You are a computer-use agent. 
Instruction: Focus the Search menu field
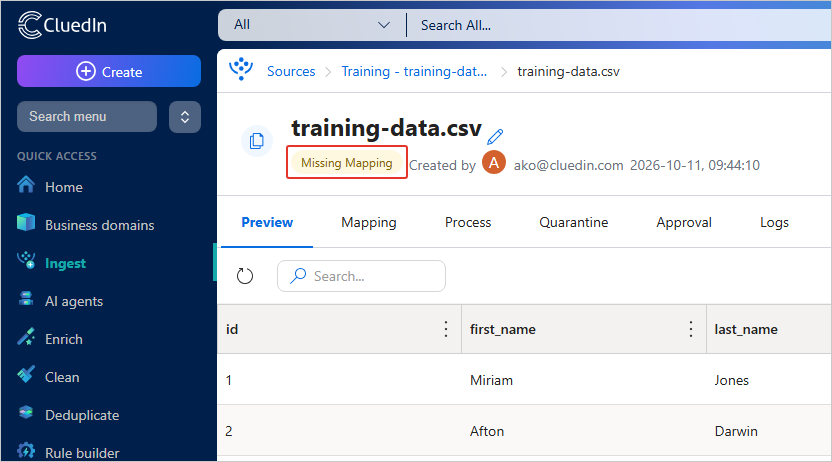87,116
